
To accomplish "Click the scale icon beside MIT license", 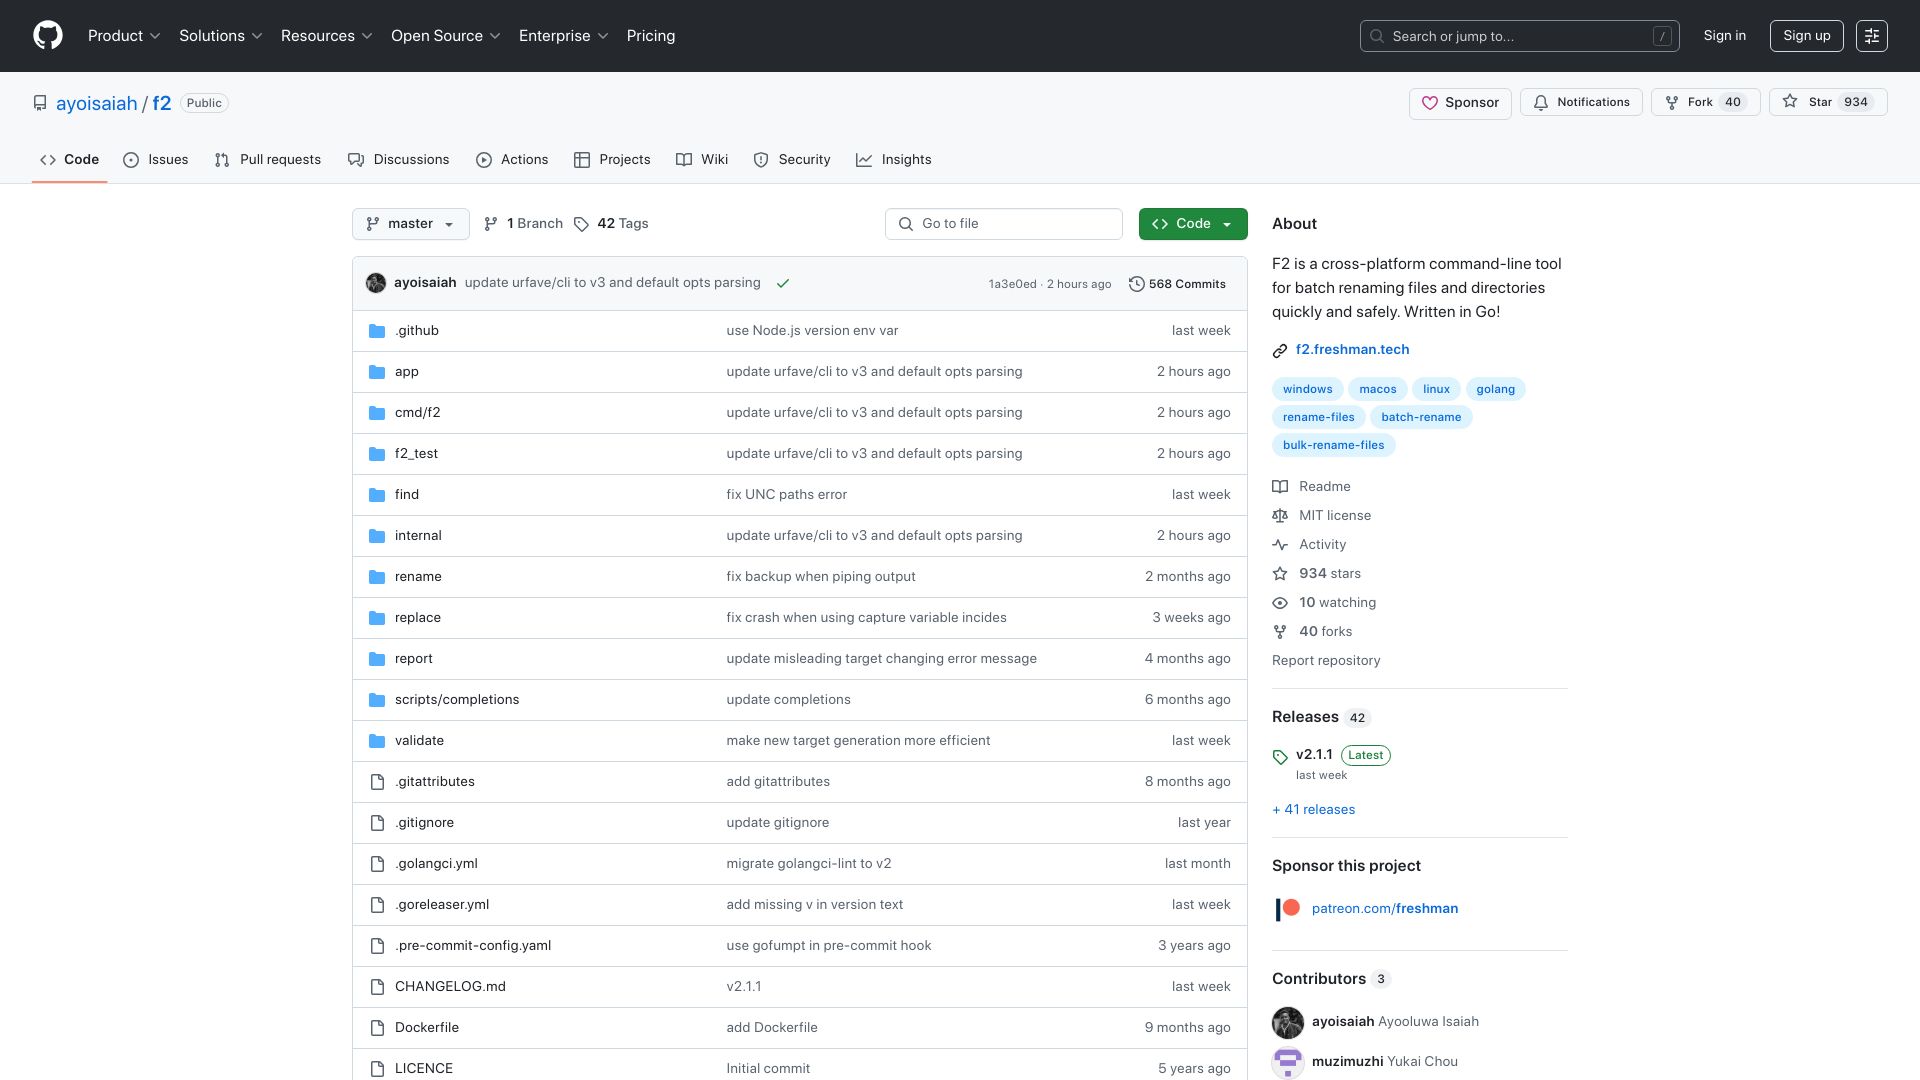I will coord(1280,516).
